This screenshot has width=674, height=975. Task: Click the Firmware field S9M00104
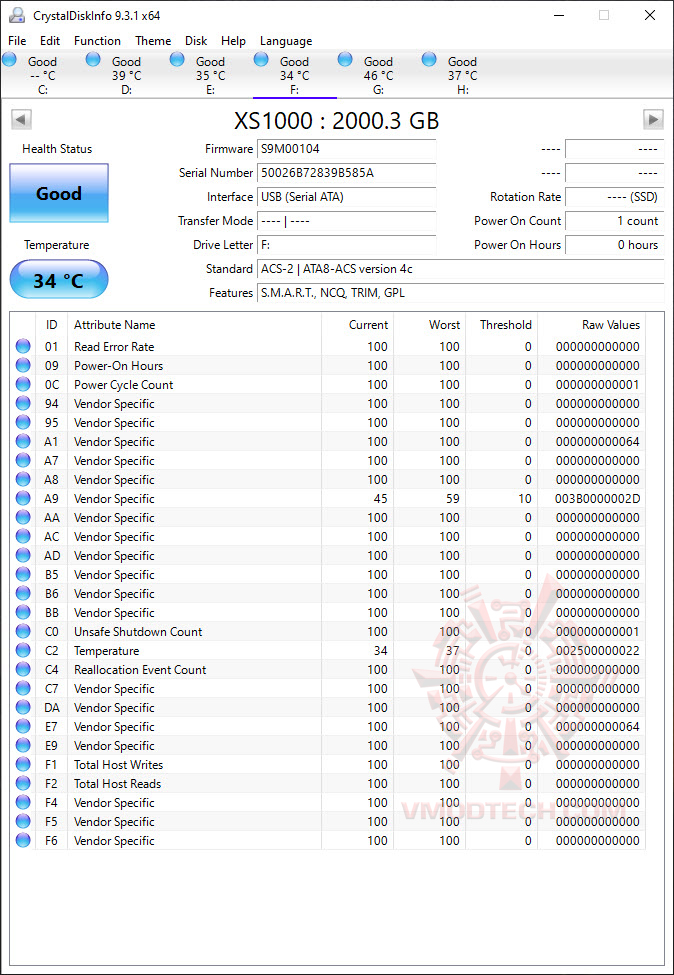(x=346, y=149)
